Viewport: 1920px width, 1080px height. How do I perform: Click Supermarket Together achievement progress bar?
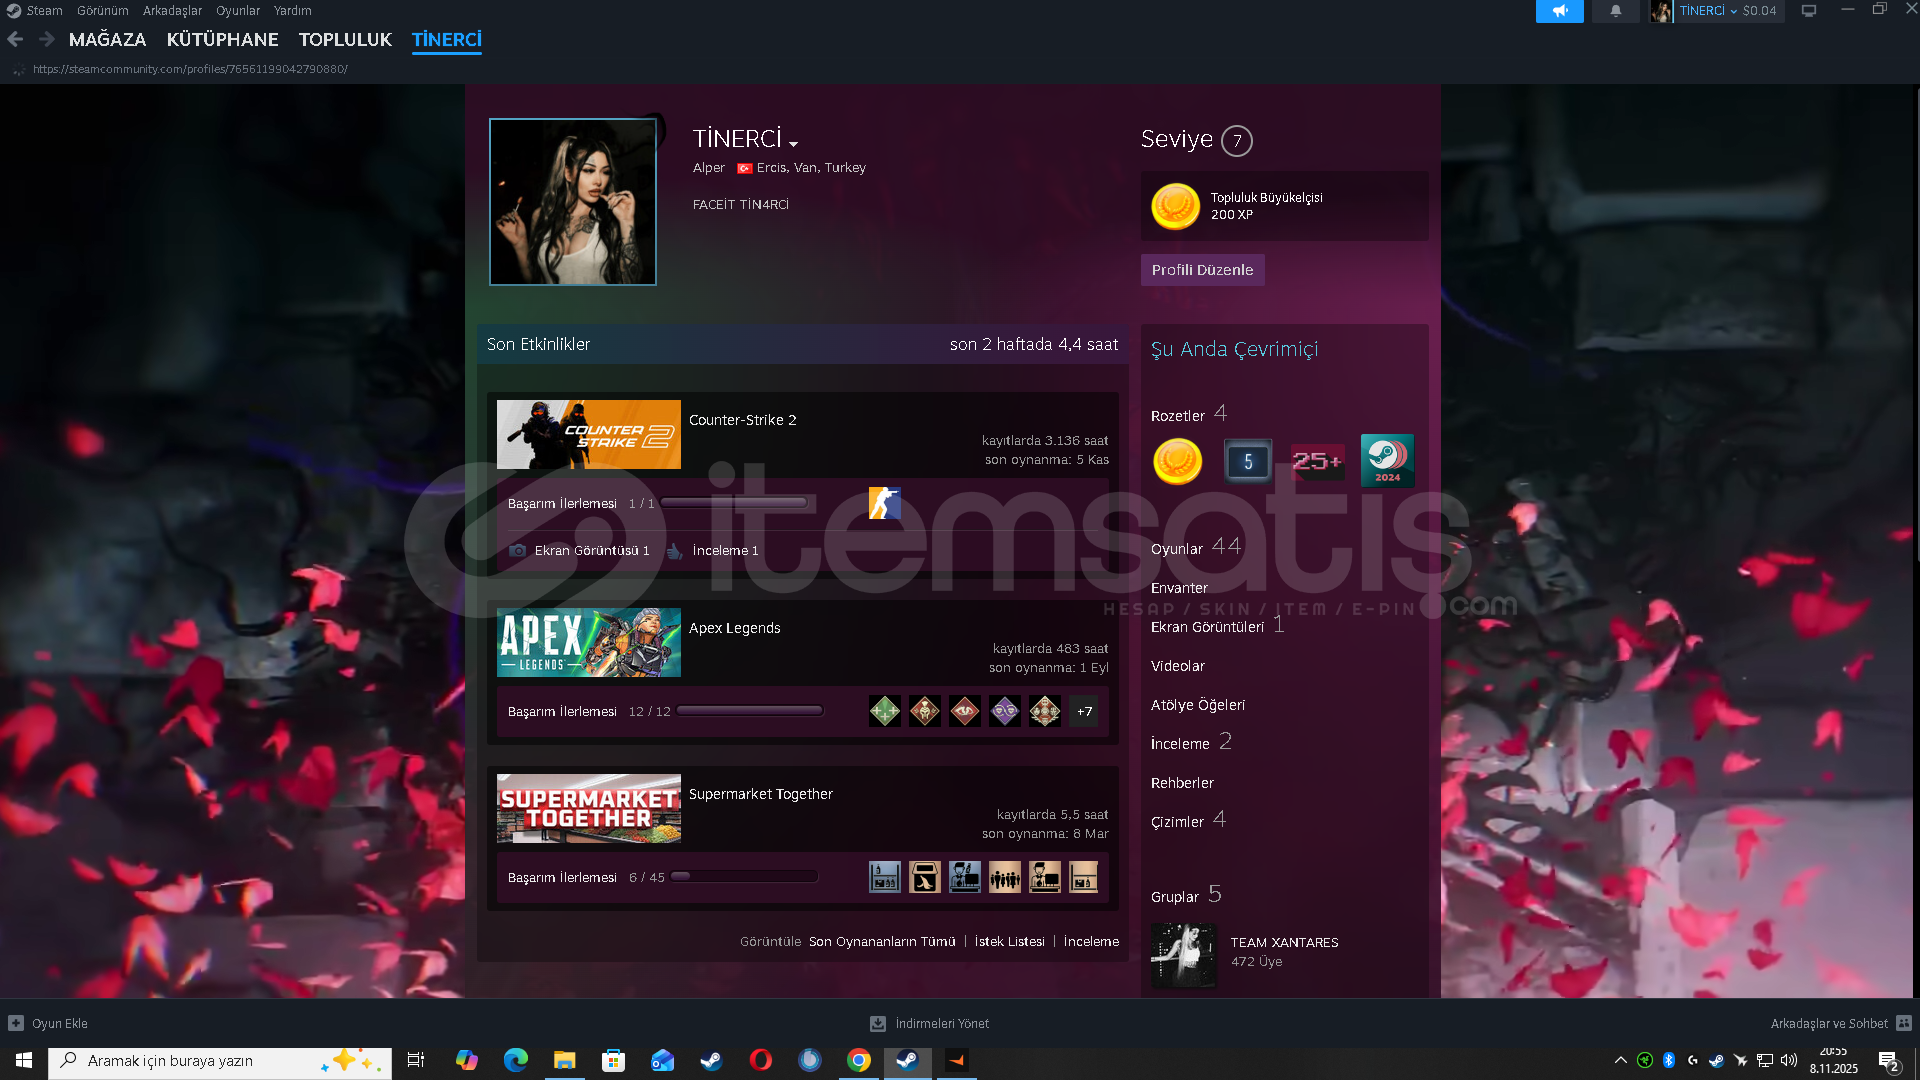(745, 877)
